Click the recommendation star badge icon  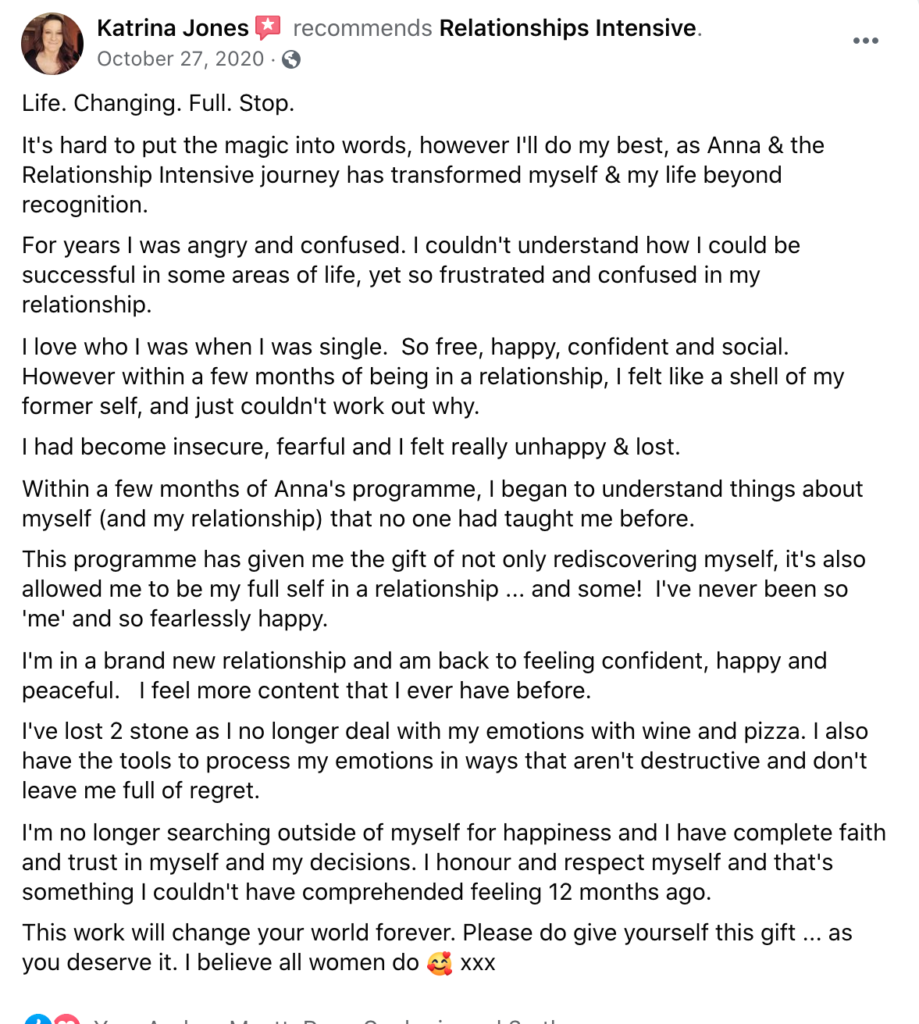click(x=268, y=28)
